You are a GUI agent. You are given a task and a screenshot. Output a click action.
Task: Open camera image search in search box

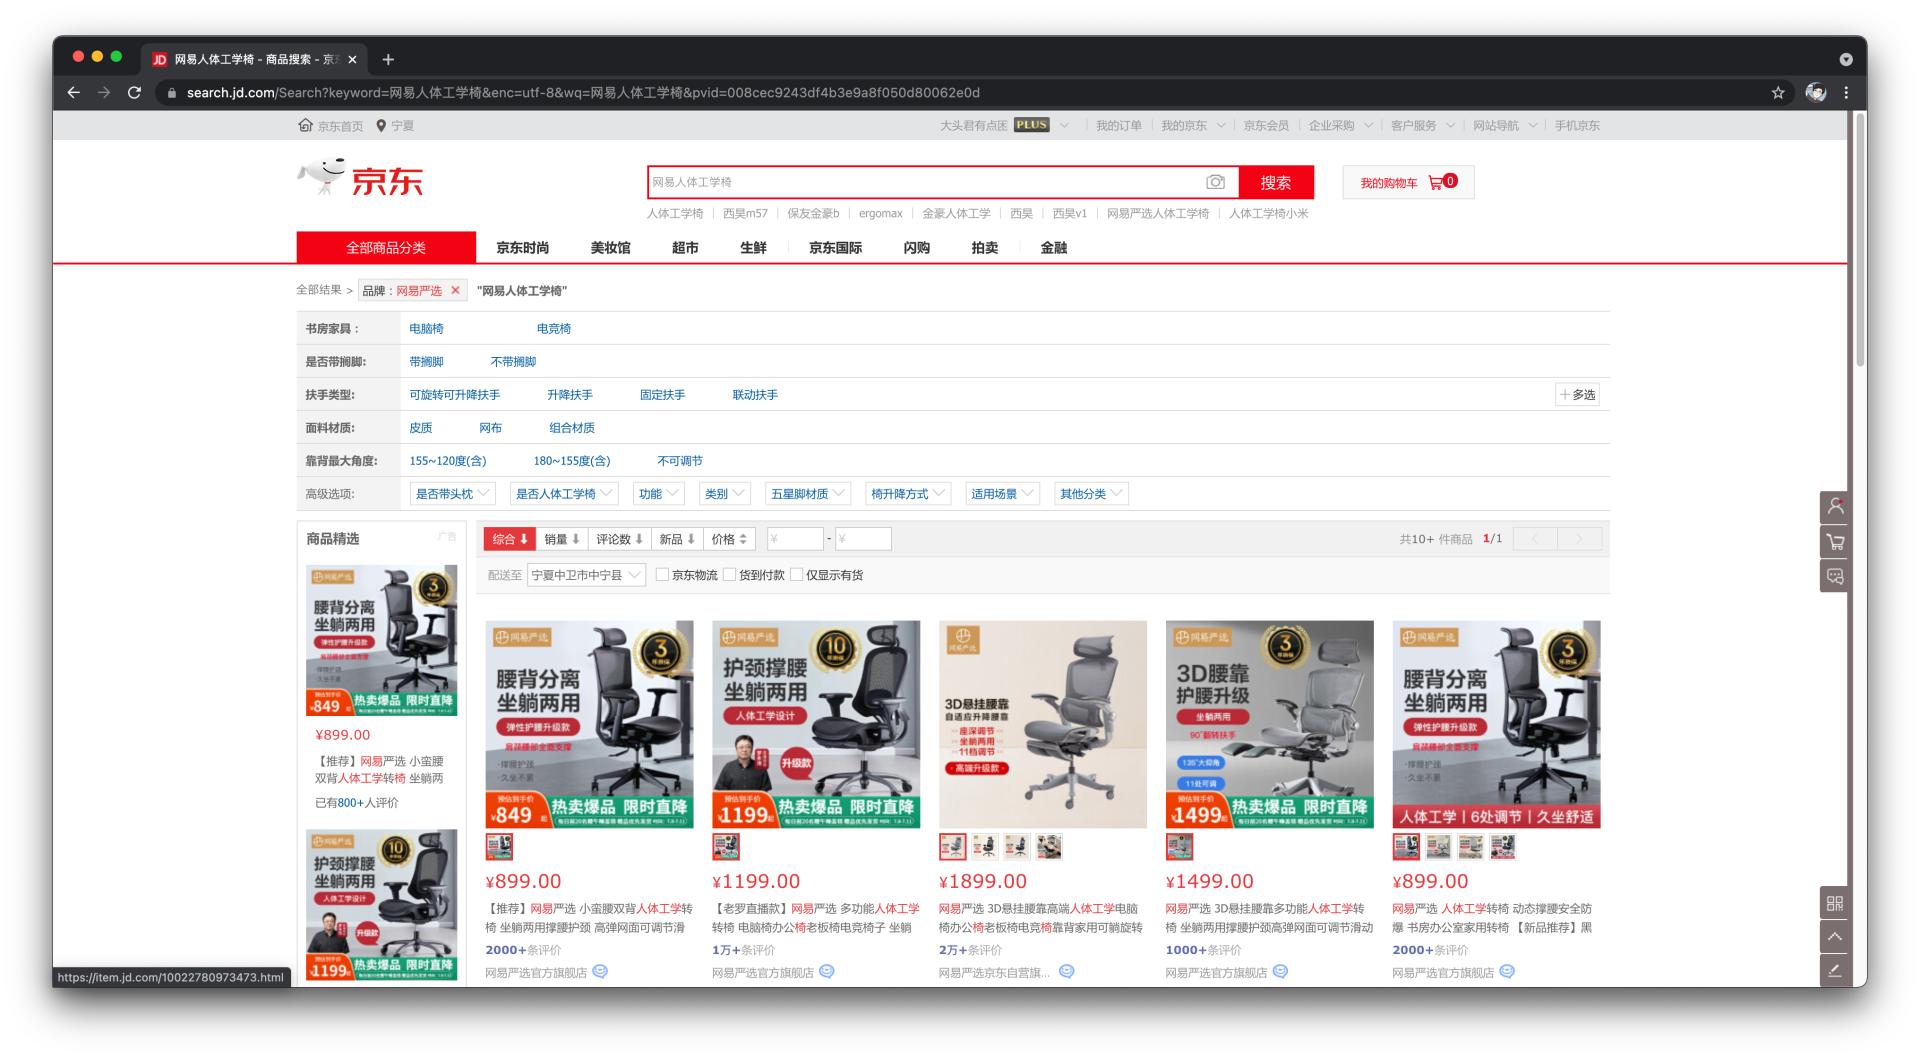click(1215, 182)
